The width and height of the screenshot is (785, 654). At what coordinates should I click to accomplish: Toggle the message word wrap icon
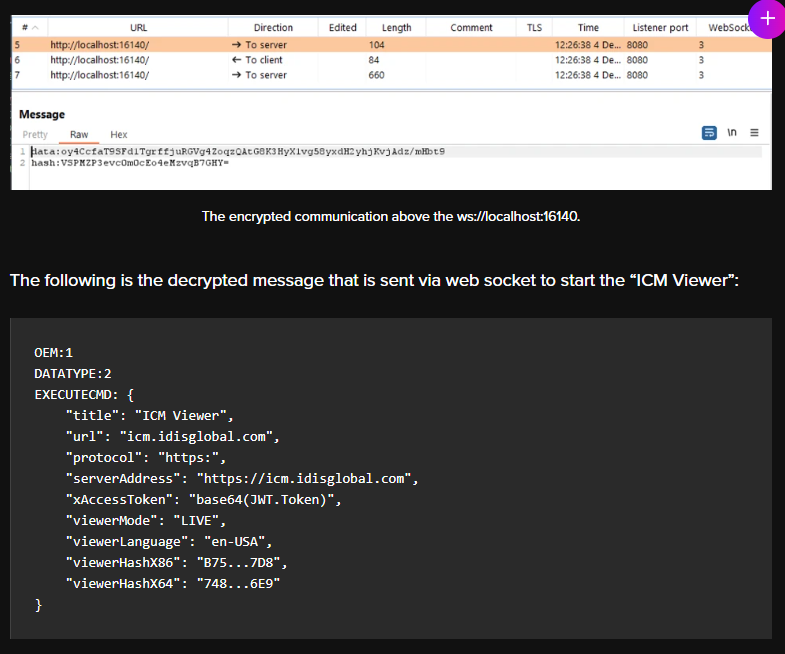tap(709, 133)
